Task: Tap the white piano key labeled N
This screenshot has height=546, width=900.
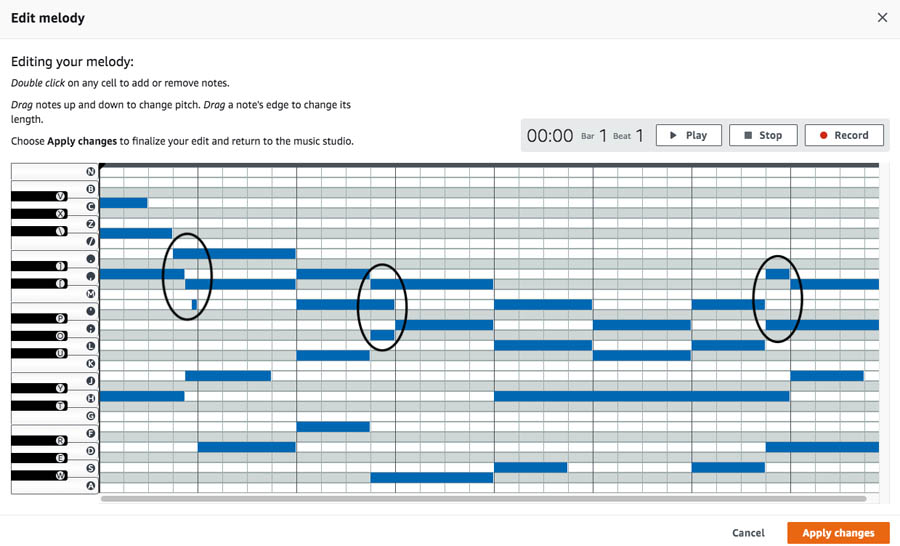Action: (x=55, y=171)
